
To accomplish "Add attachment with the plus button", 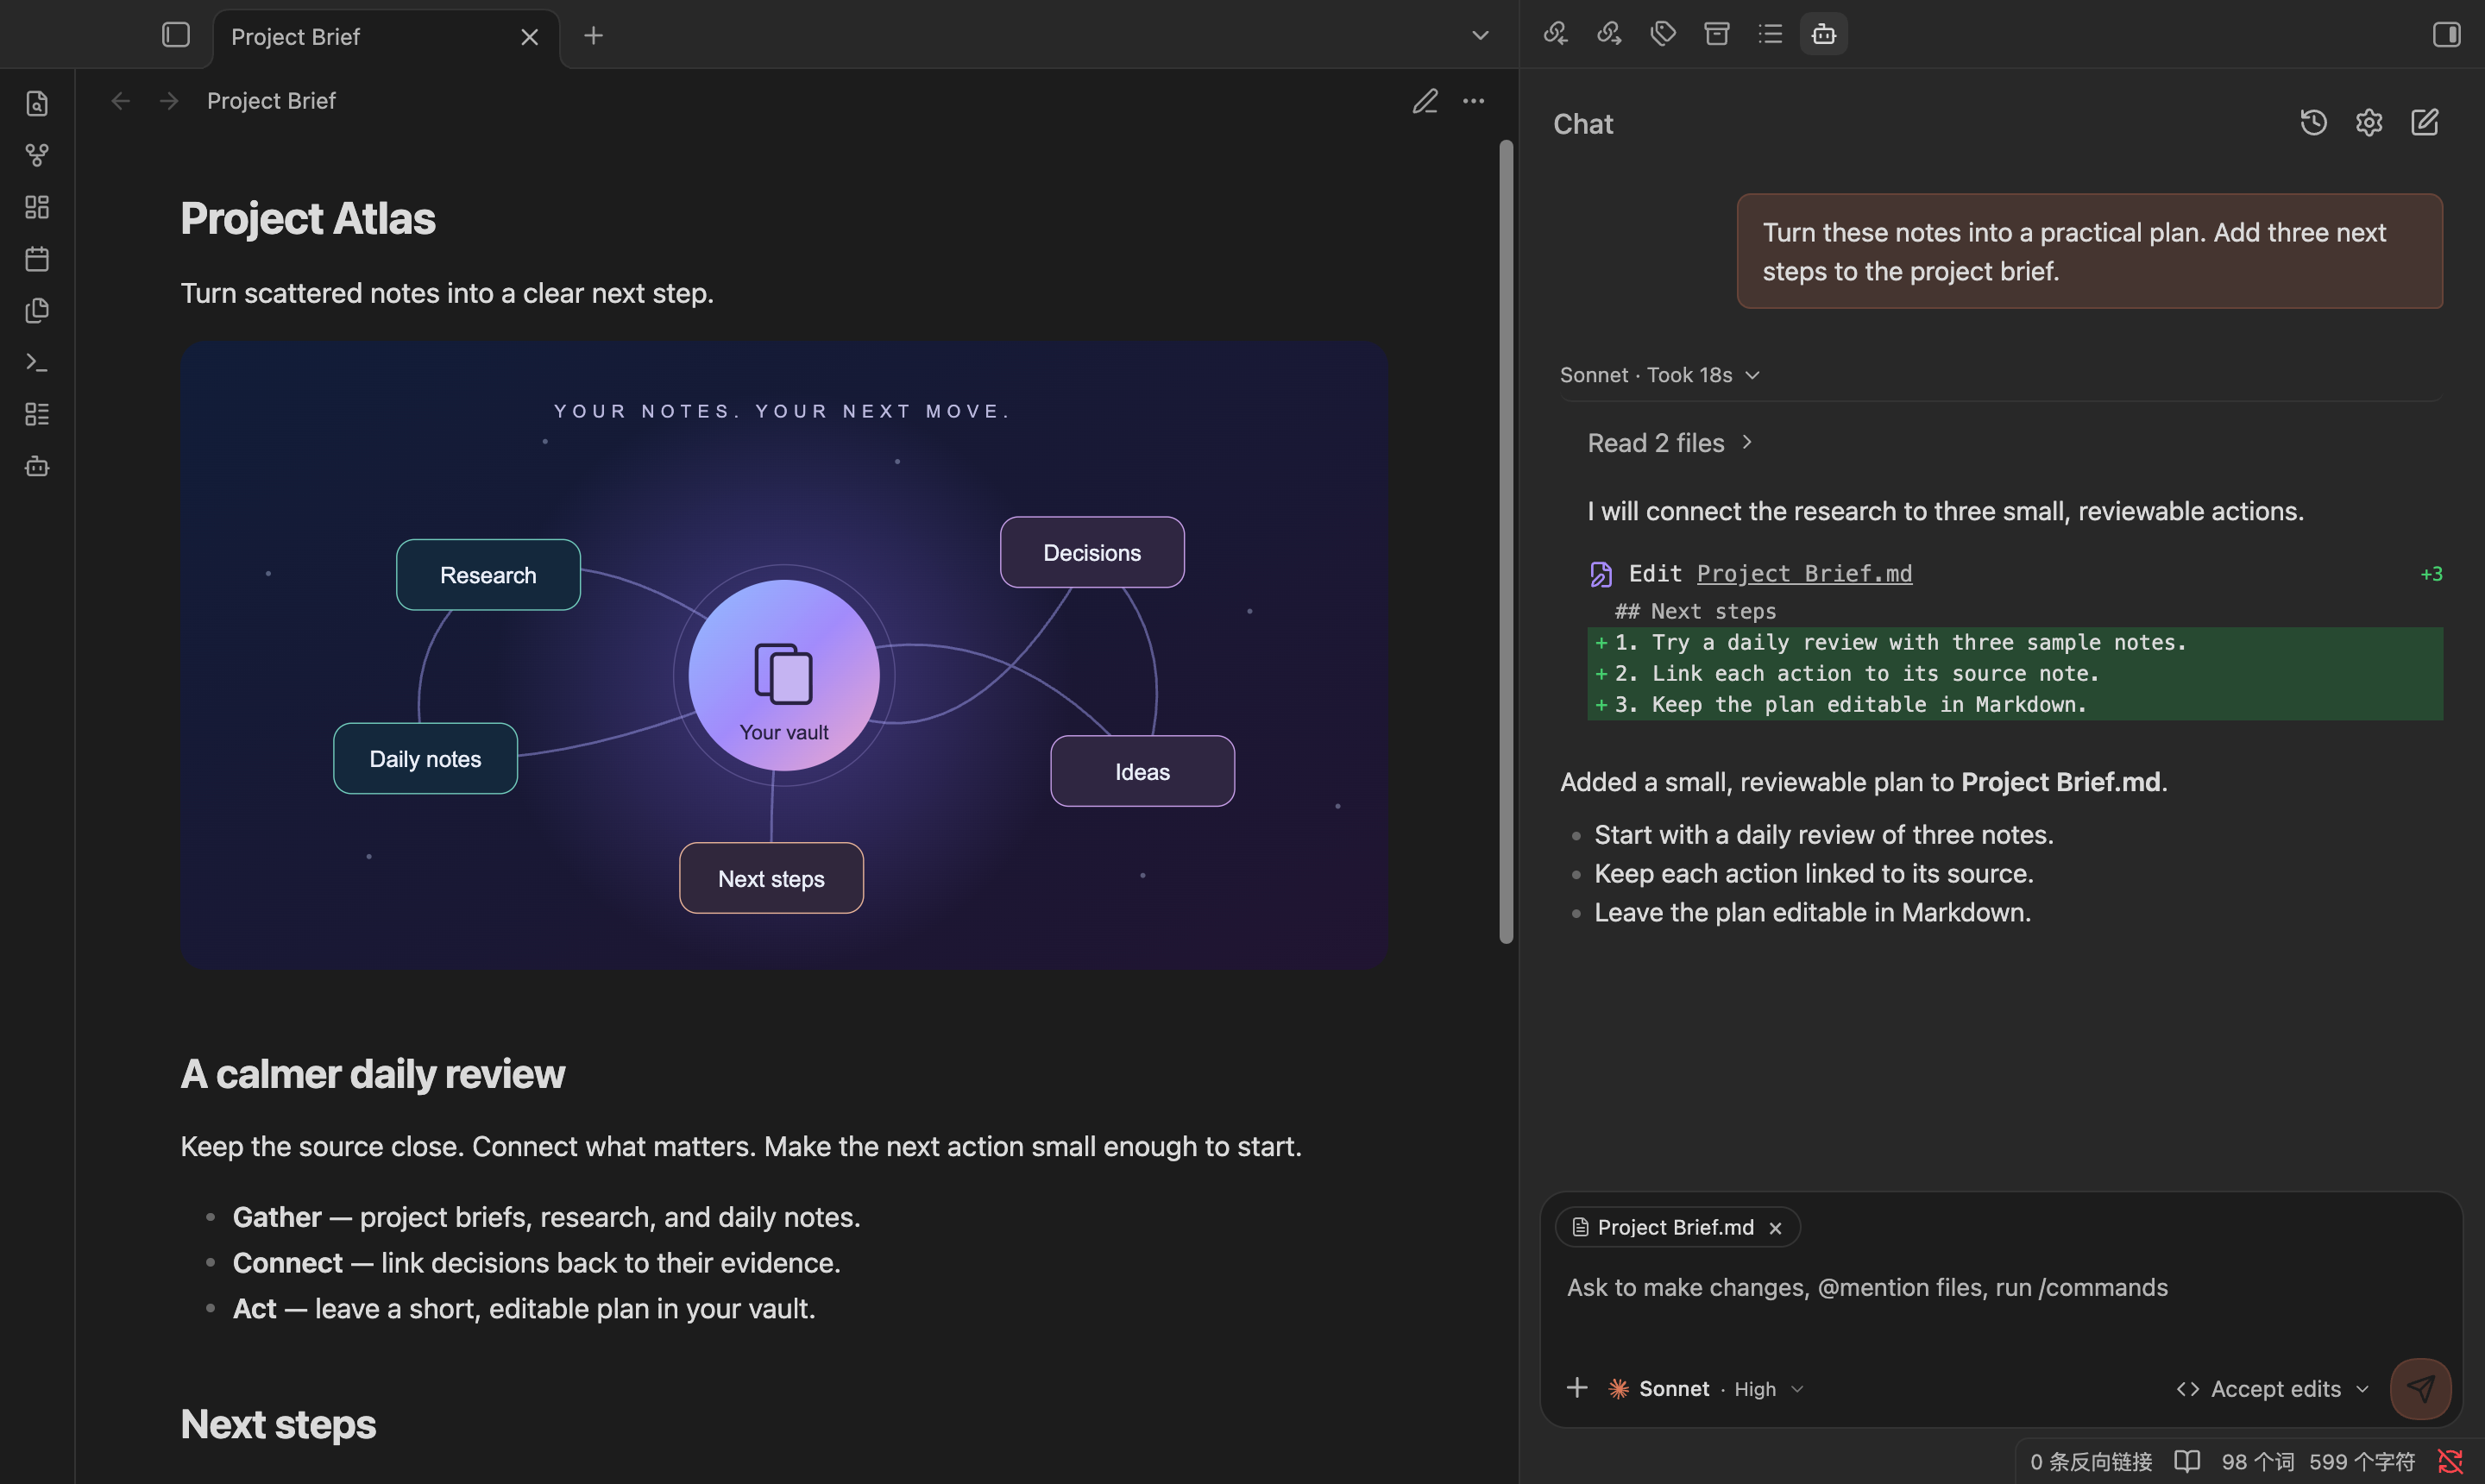I will [1577, 1388].
